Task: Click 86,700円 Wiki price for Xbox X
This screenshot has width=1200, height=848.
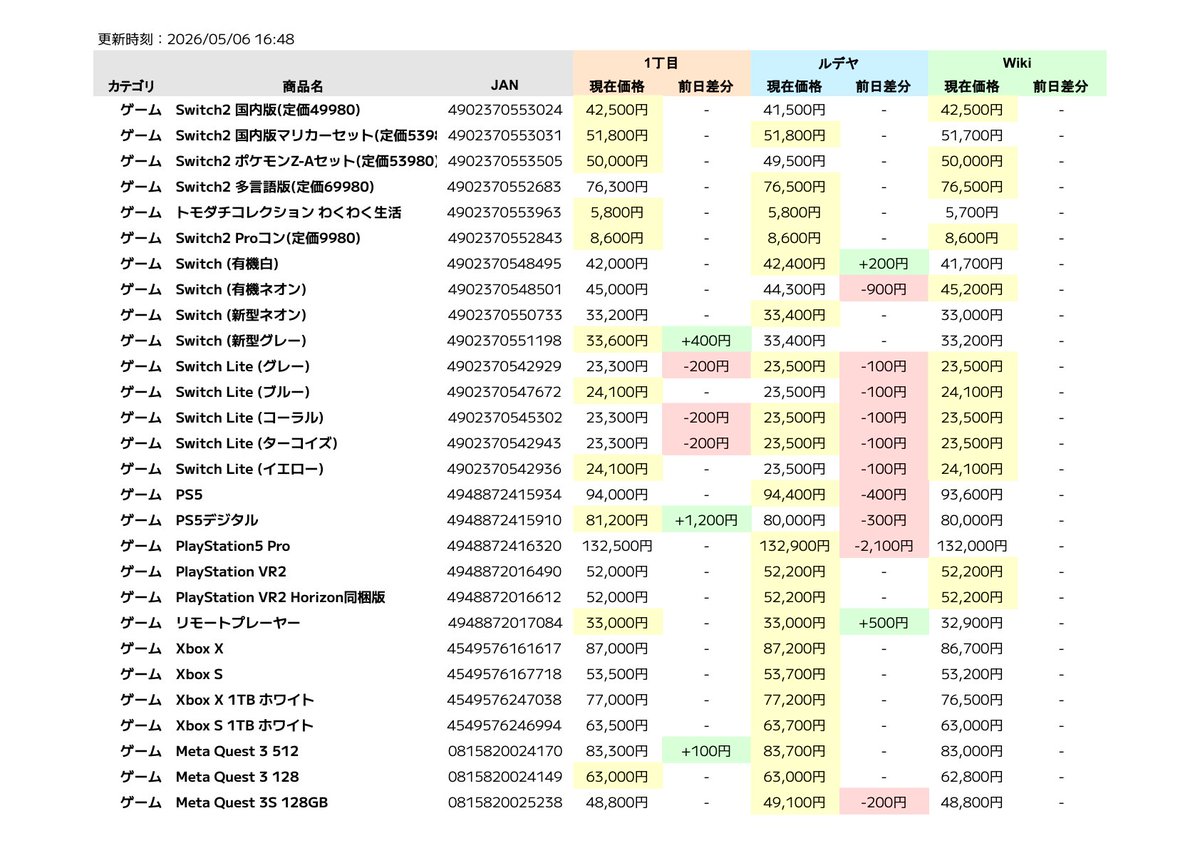Action: tap(974, 648)
